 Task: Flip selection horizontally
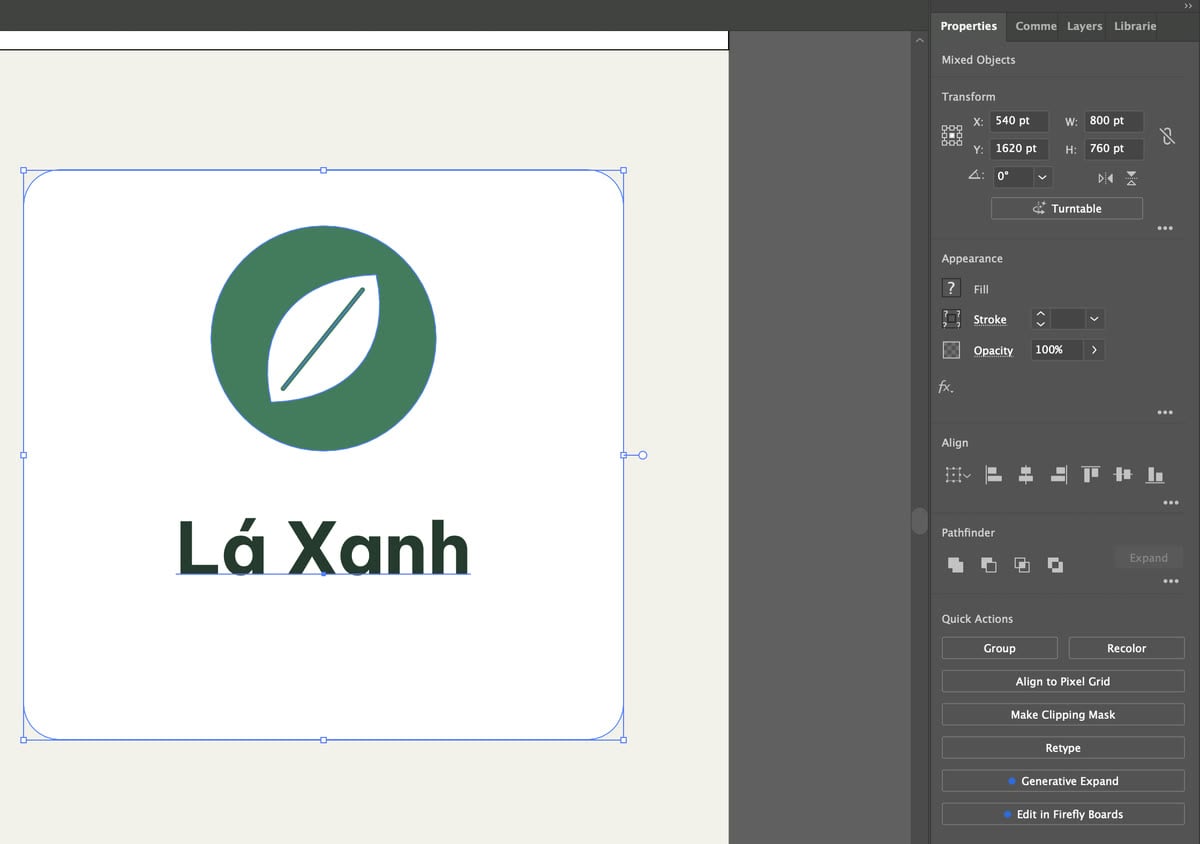tap(1105, 178)
